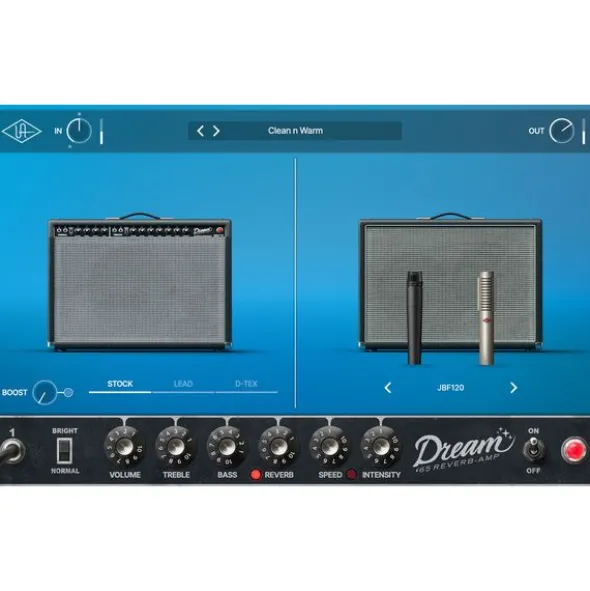
Task: Open the Clean n Warm preset menu
Action: (x=295, y=131)
